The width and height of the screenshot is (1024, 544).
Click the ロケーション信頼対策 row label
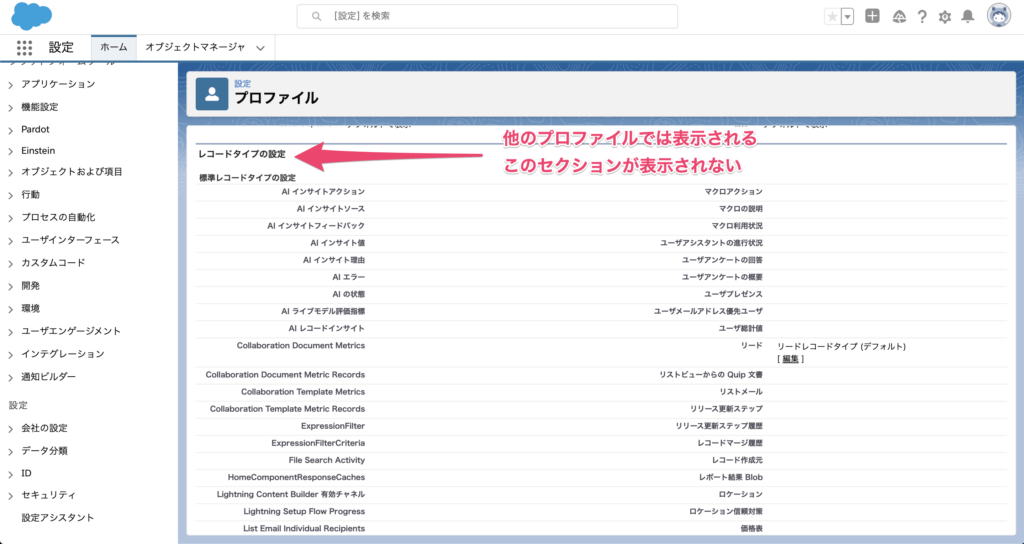pyautogui.click(x=726, y=511)
